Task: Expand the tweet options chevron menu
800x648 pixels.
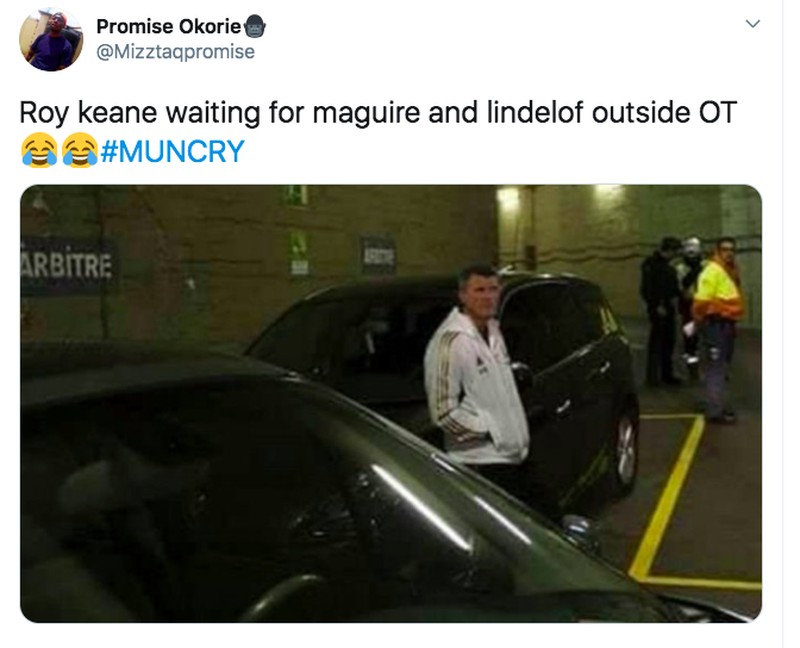Action: point(753,23)
